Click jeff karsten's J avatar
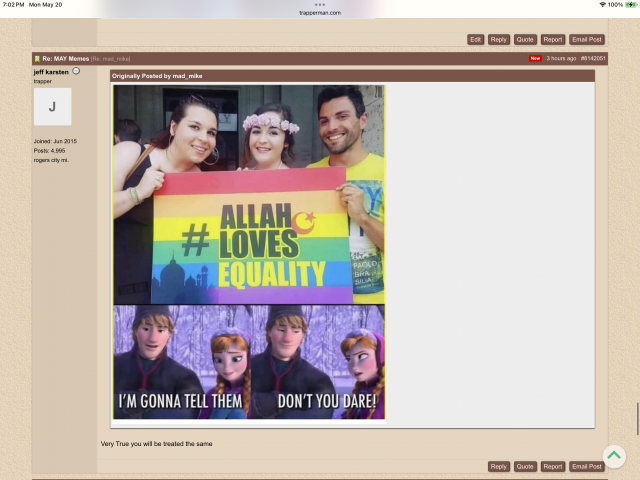Screen dimensions: 640x480 (52, 107)
